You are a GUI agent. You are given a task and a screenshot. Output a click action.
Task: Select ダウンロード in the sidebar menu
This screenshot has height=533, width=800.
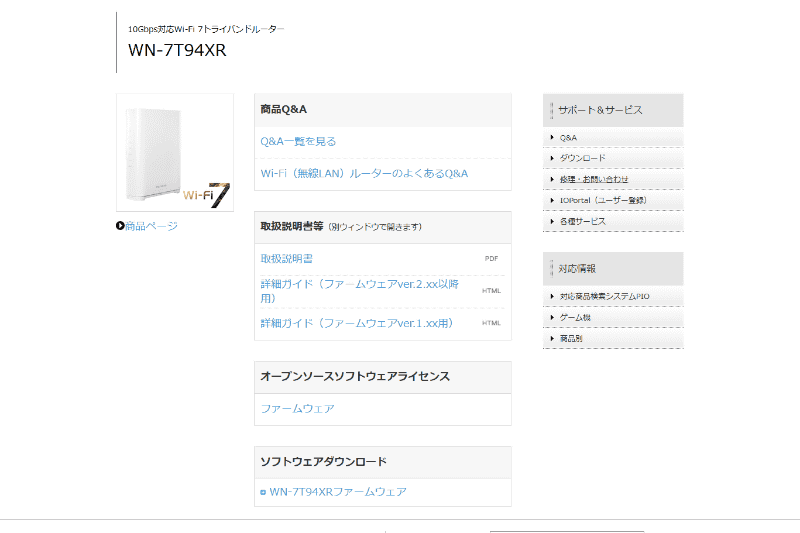click(582, 158)
